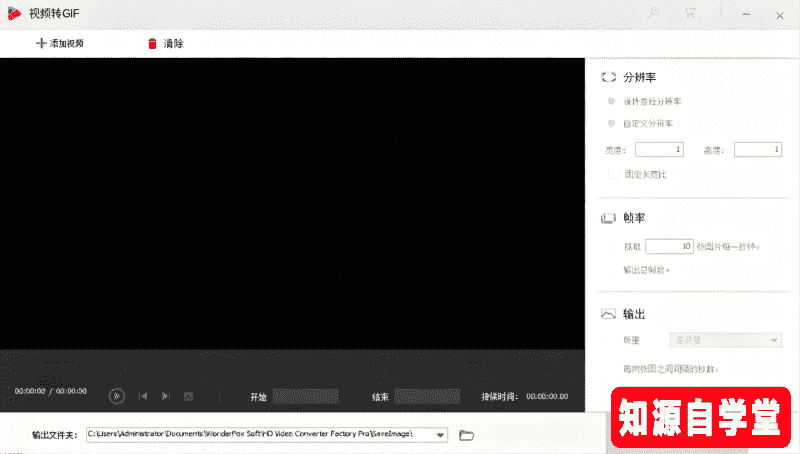Click the duration value 00:00:00.00
The height and width of the screenshot is (454, 800).
[x=547, y=396]
